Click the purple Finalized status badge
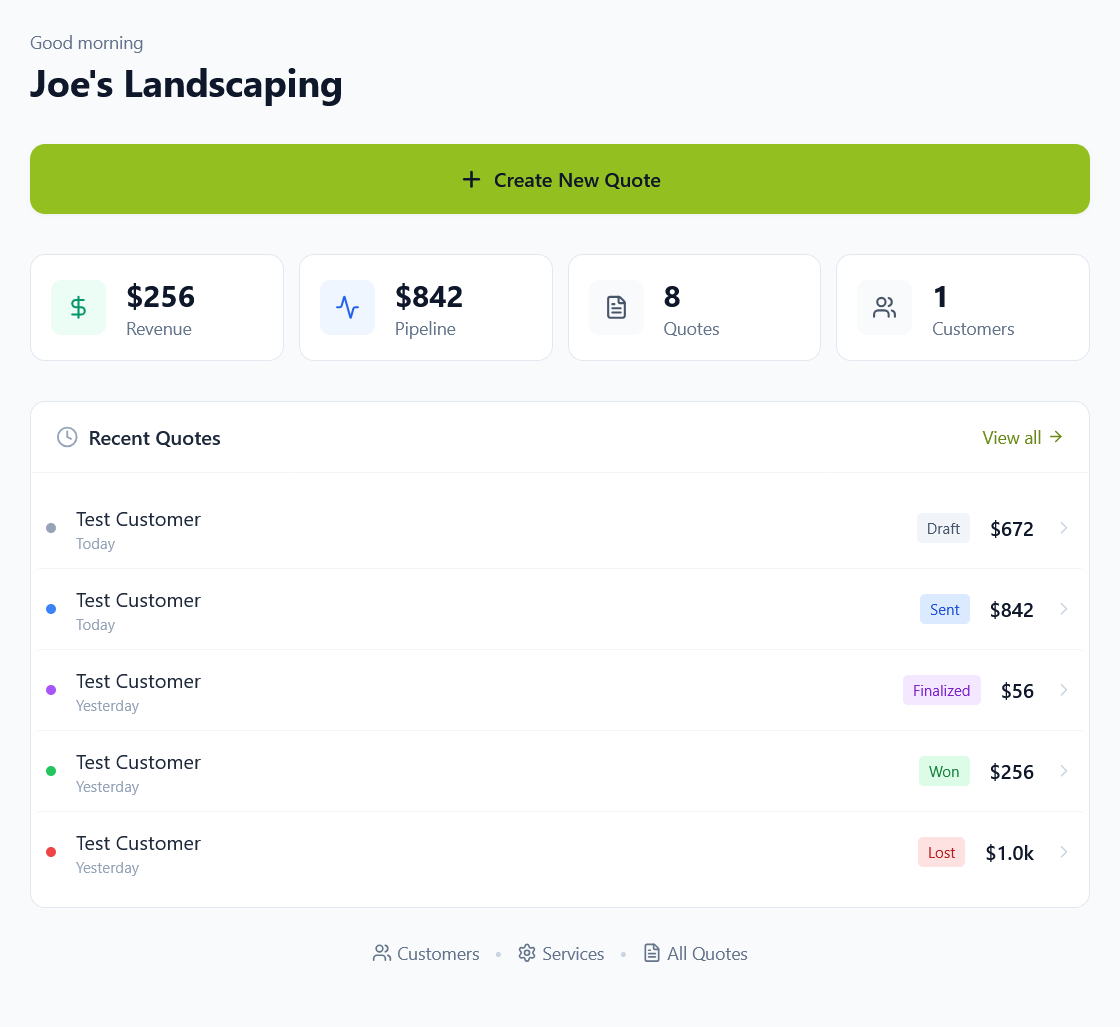Screen dimensions: 1120x1027 941,690
